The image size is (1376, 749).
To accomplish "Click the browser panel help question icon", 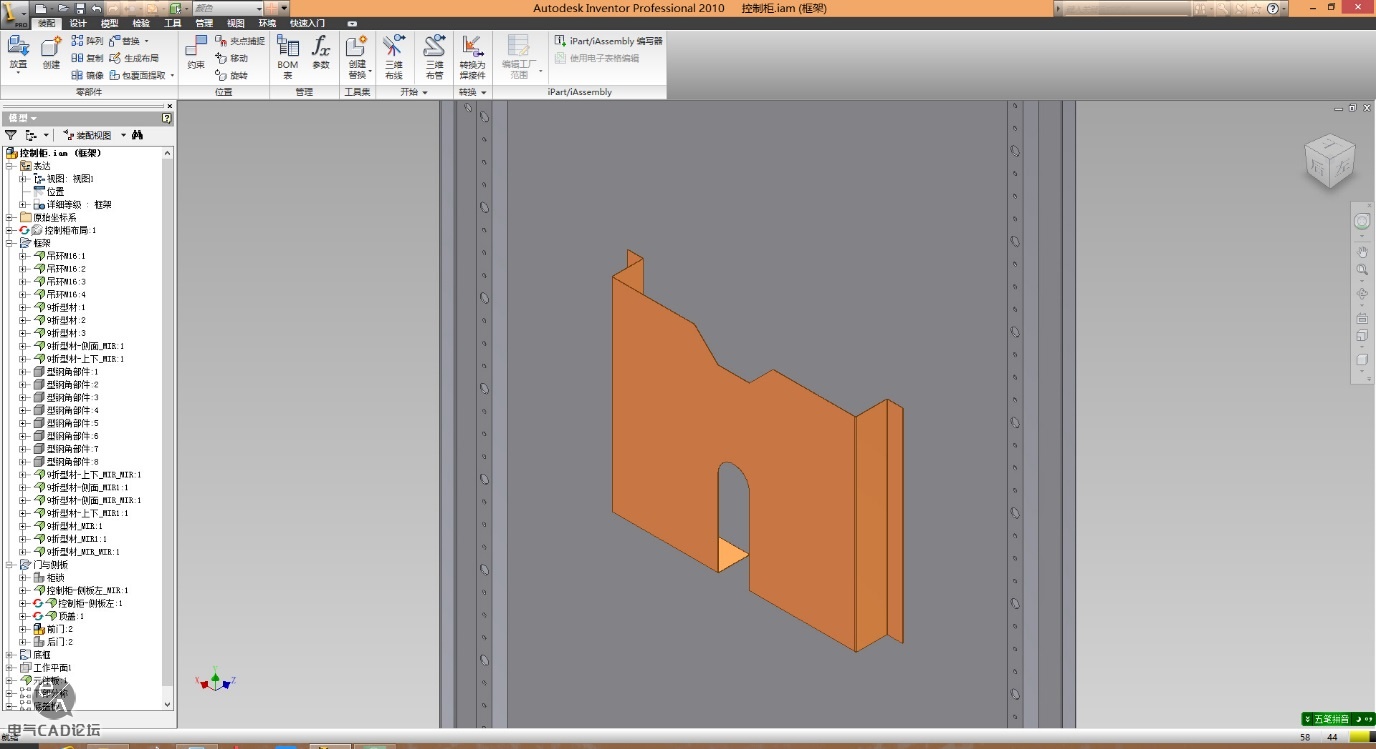I will tap(167, 118).
